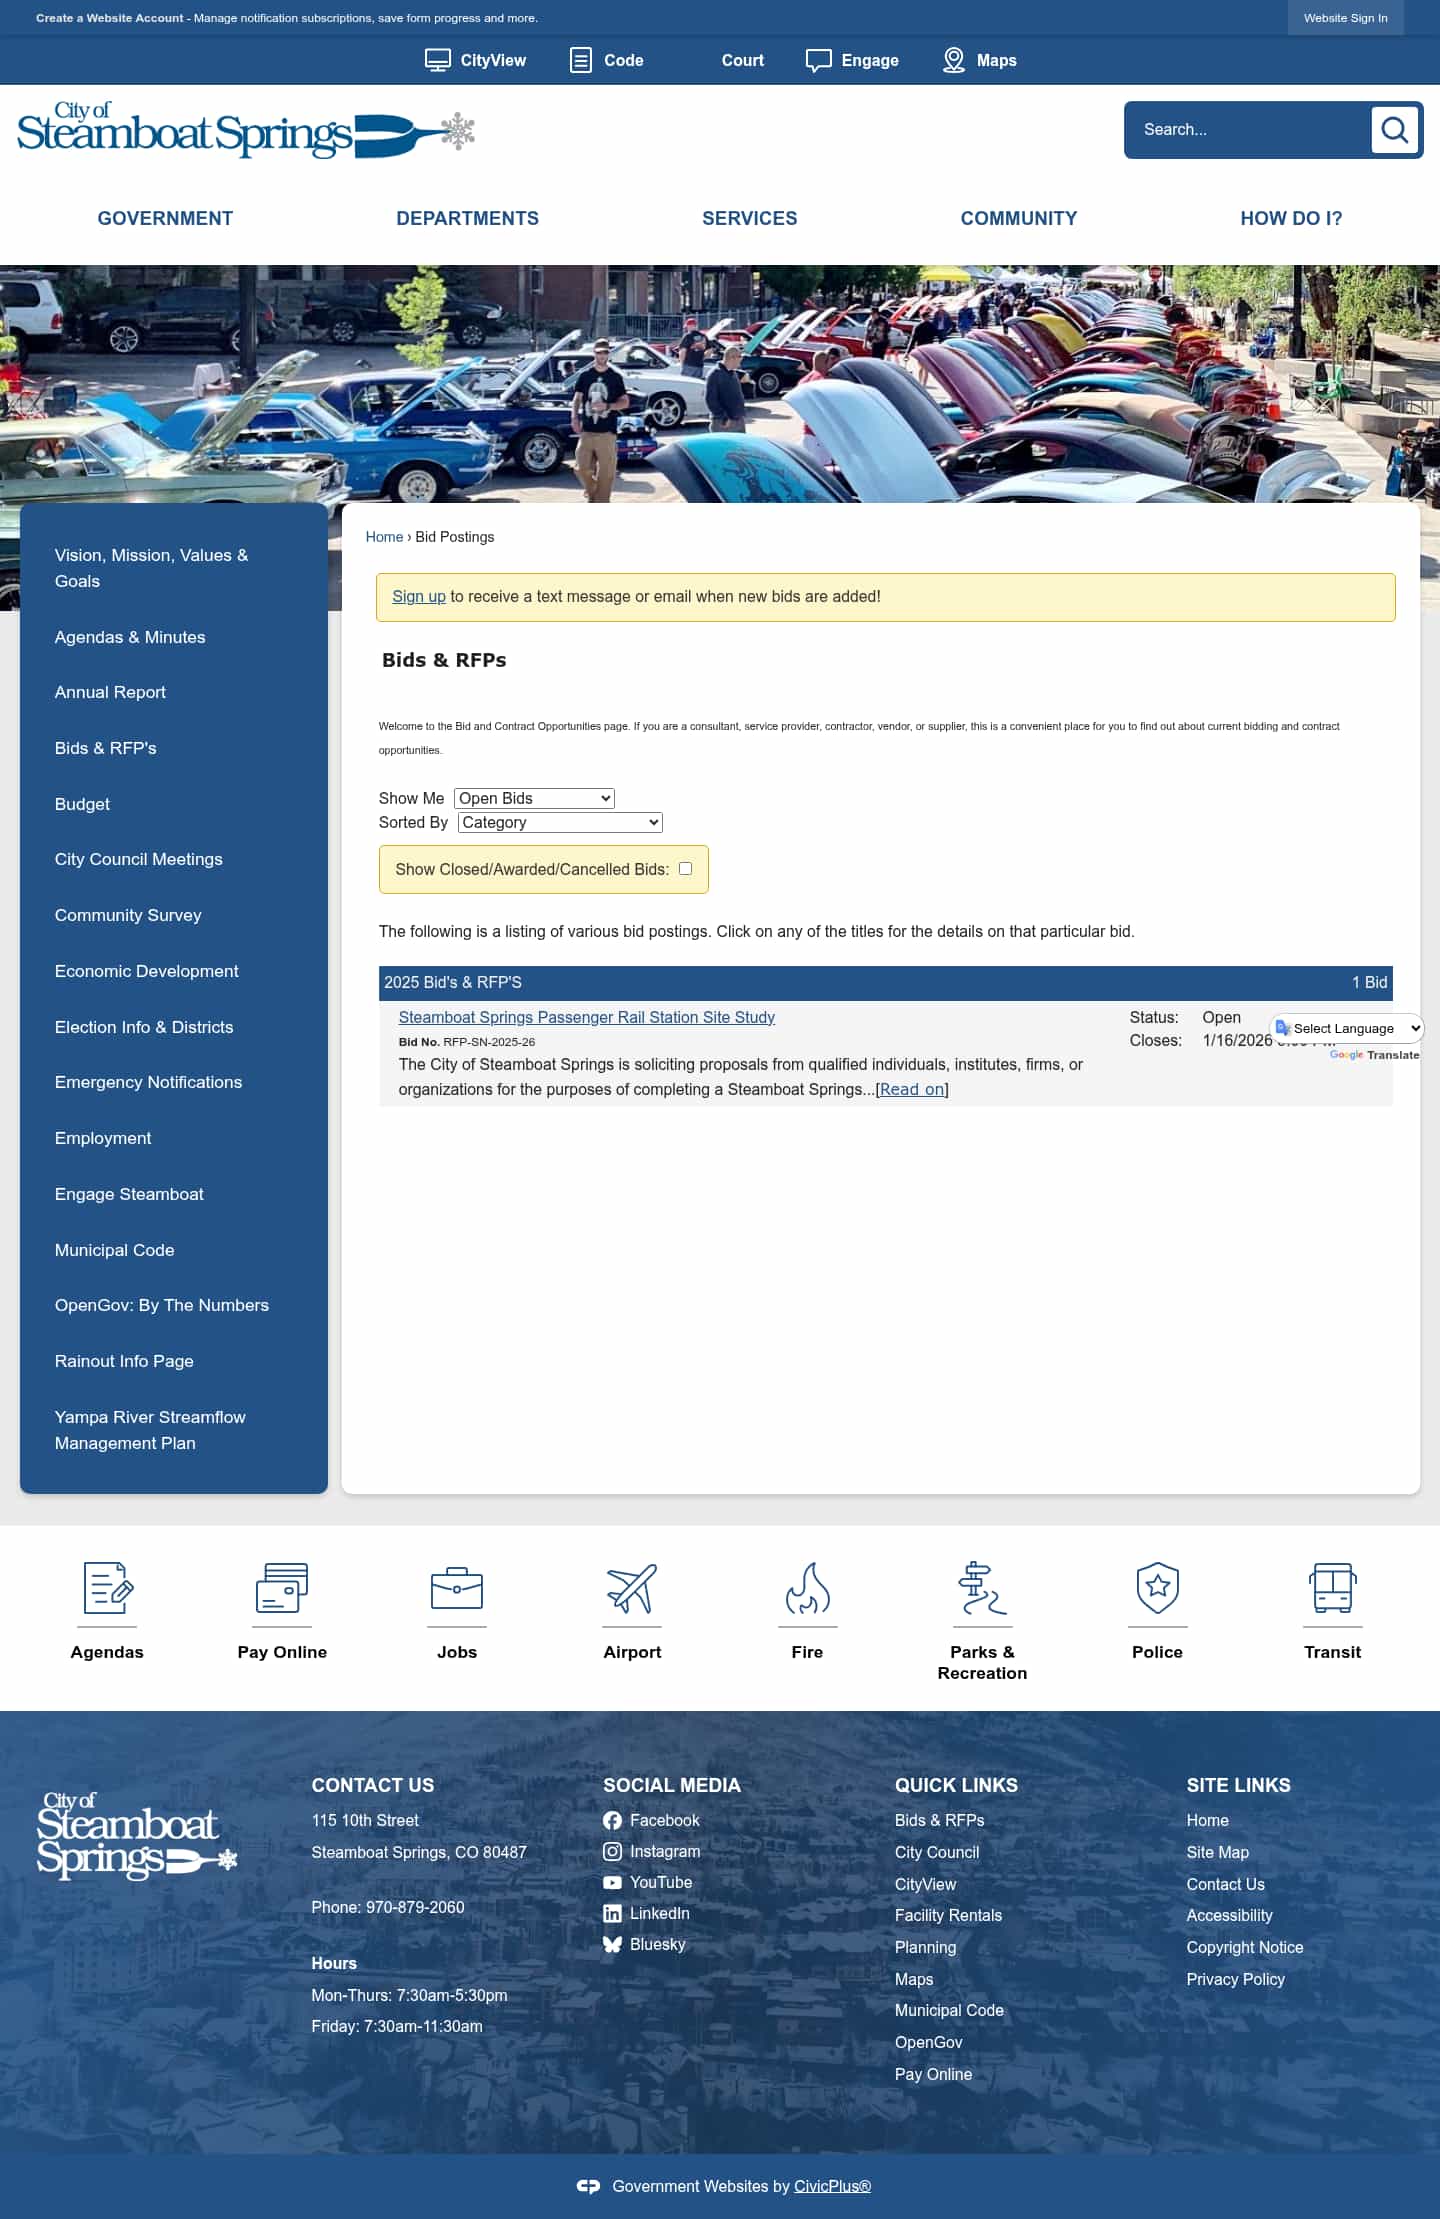This screenshot has height=2219, width=1440.
Task: Click the Home breadcrumb link
Action: click(x=384, y=537)
